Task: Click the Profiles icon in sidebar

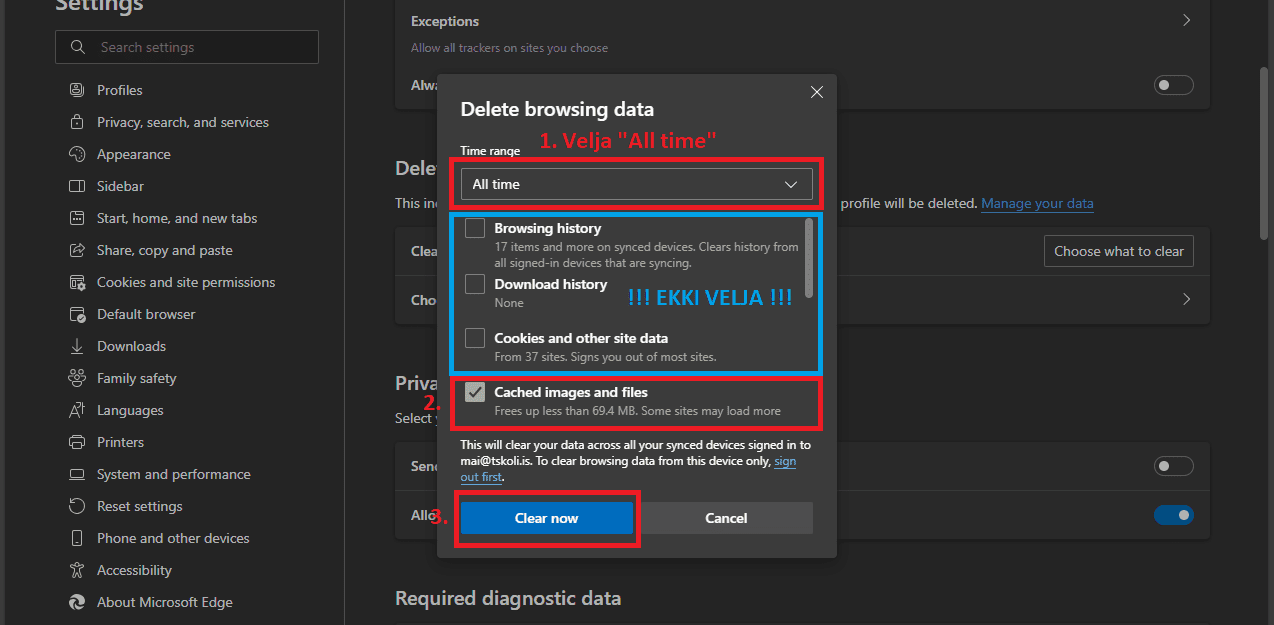Action: (x=77, y=90)
